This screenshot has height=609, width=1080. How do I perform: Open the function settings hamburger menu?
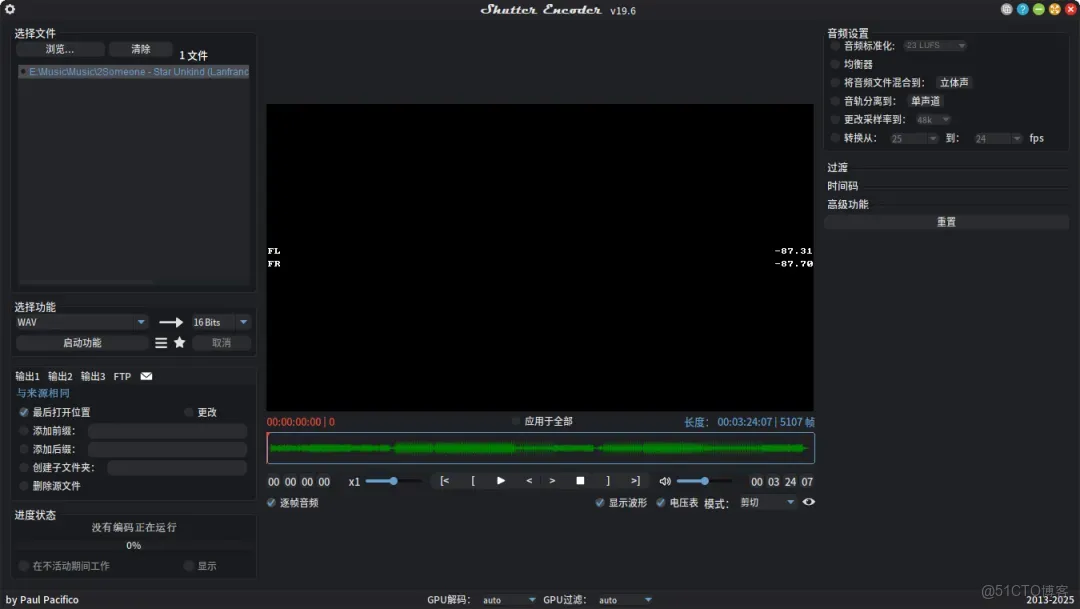(x=160, y=342)
